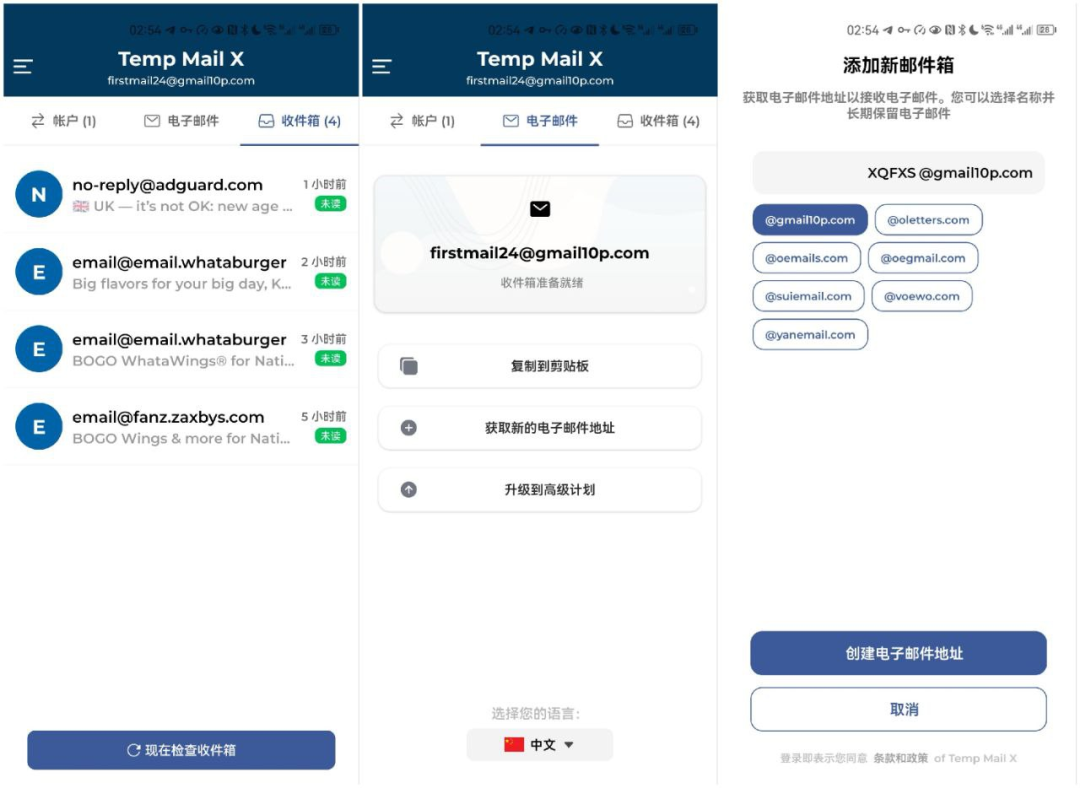
Task: Select 收件箱 (4) tab in left screen
Action: pos(299,121)
